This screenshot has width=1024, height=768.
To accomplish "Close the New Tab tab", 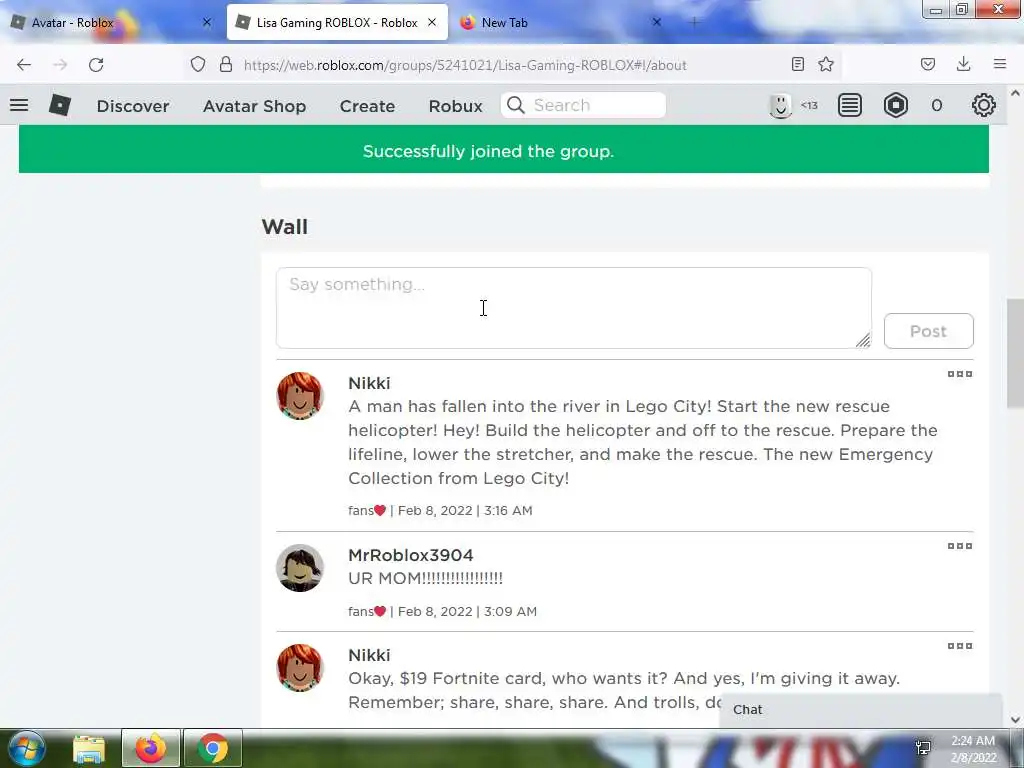I will coord(657,22).
